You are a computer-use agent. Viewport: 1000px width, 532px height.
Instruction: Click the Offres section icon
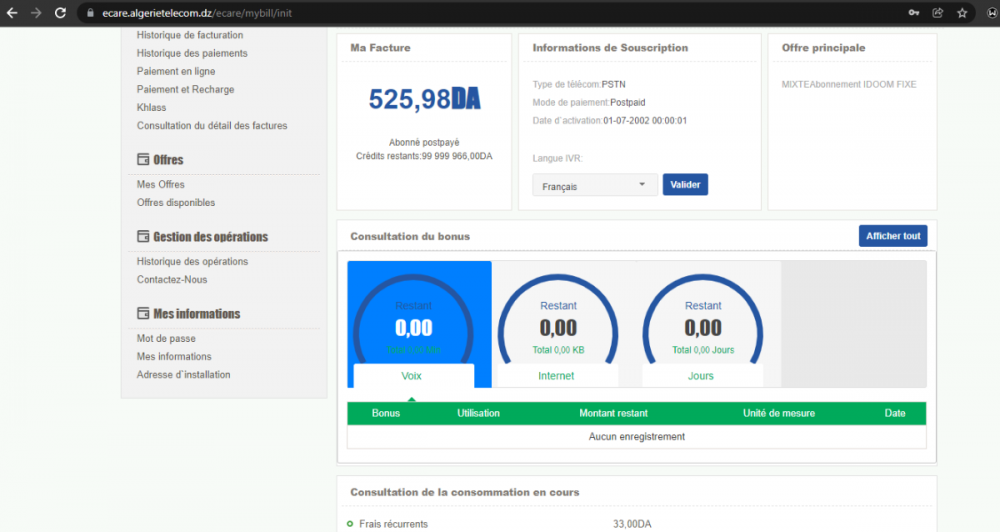pyautogui.click(x=143, y=160)
